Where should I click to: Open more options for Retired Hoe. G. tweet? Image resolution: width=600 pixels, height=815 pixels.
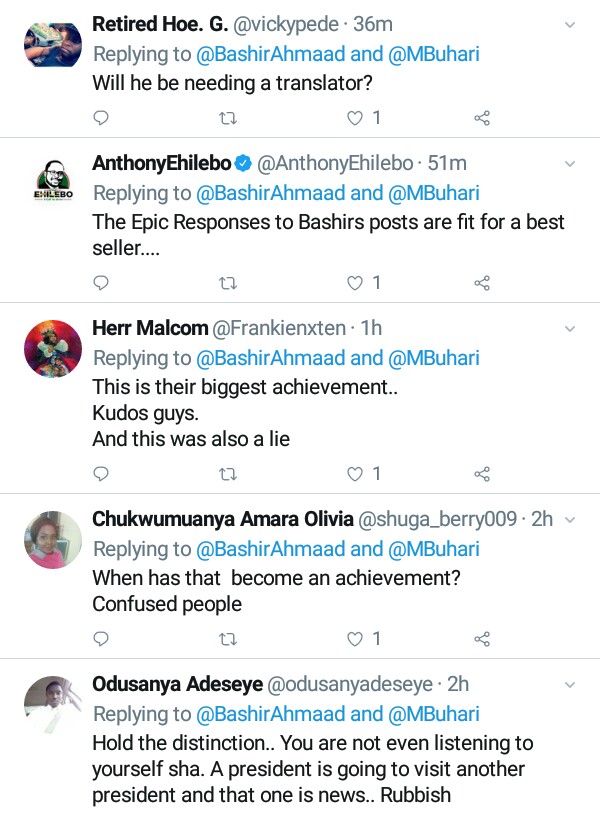[570, 24]
